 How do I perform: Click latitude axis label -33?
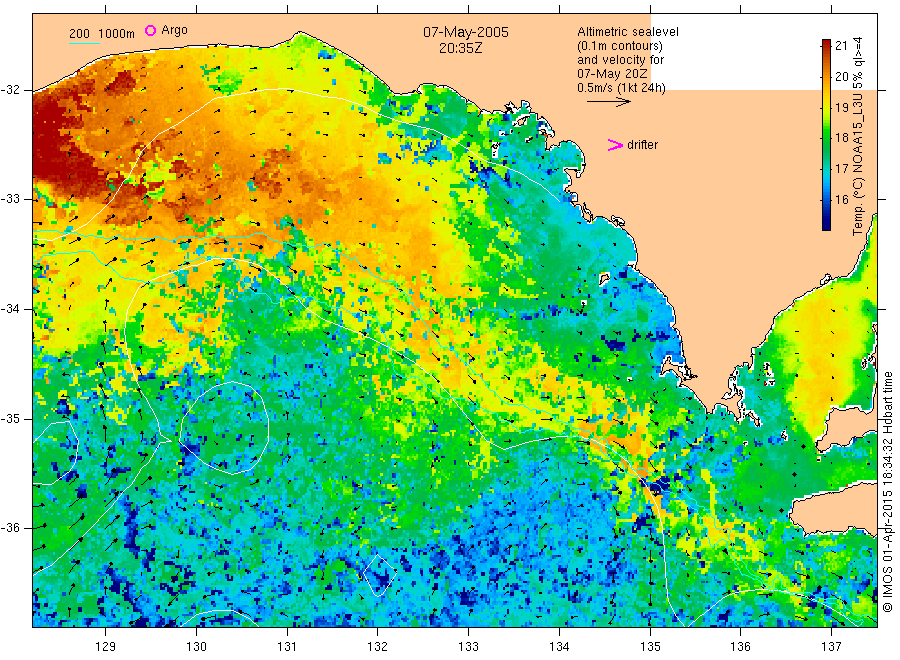tap(11, 199)
